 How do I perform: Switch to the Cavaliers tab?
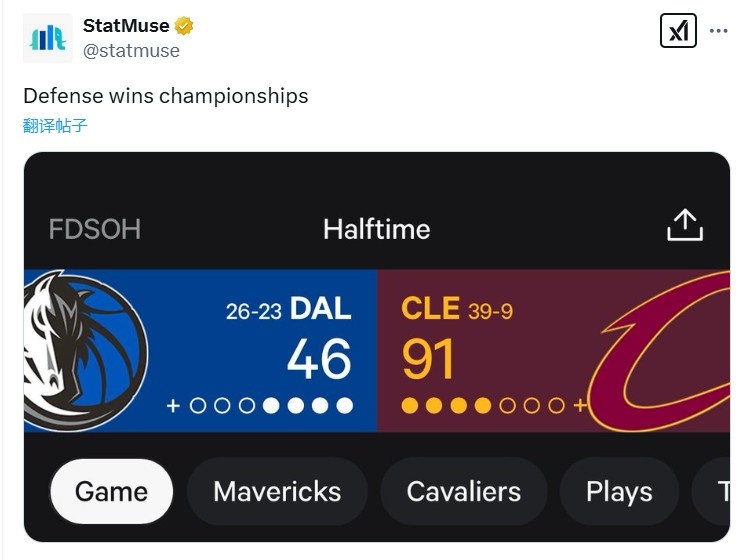click(x=463, y=491)
